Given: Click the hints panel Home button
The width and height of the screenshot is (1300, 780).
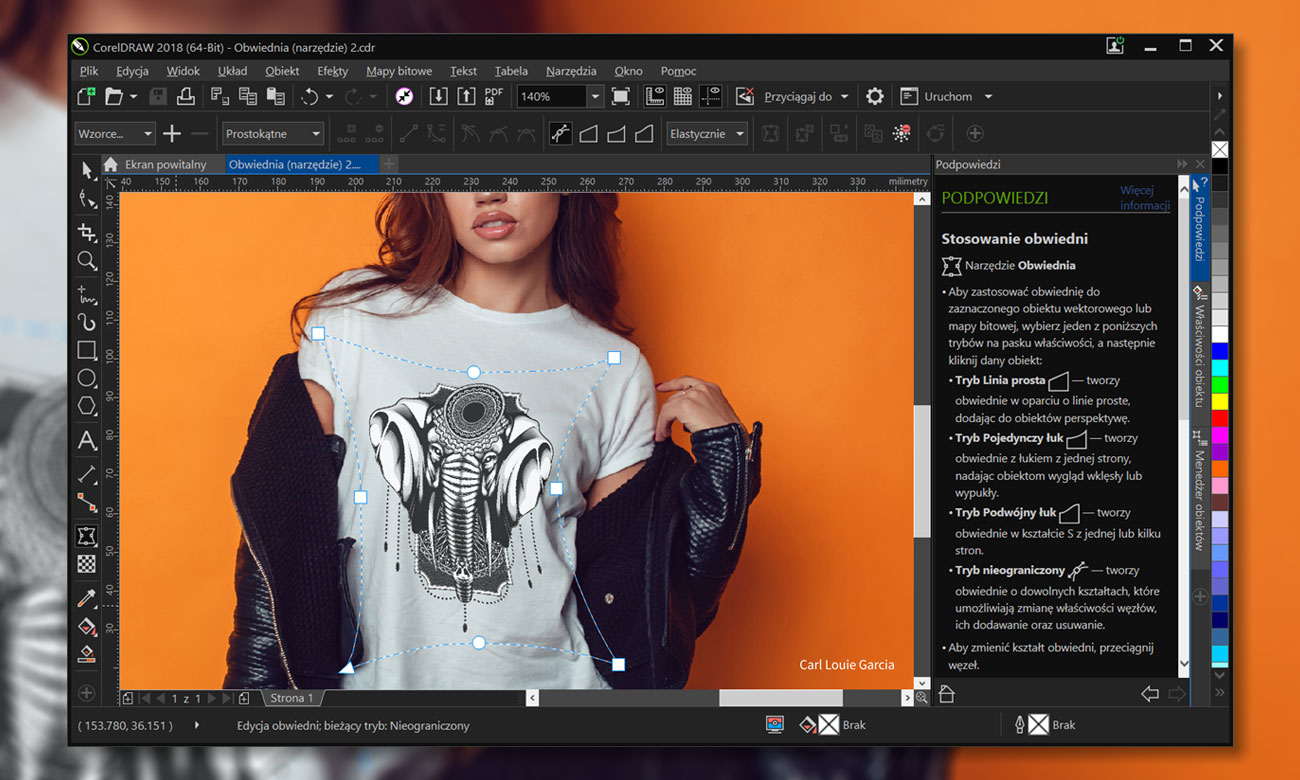Looking at the screenshot, I should [x=947, y=694].
